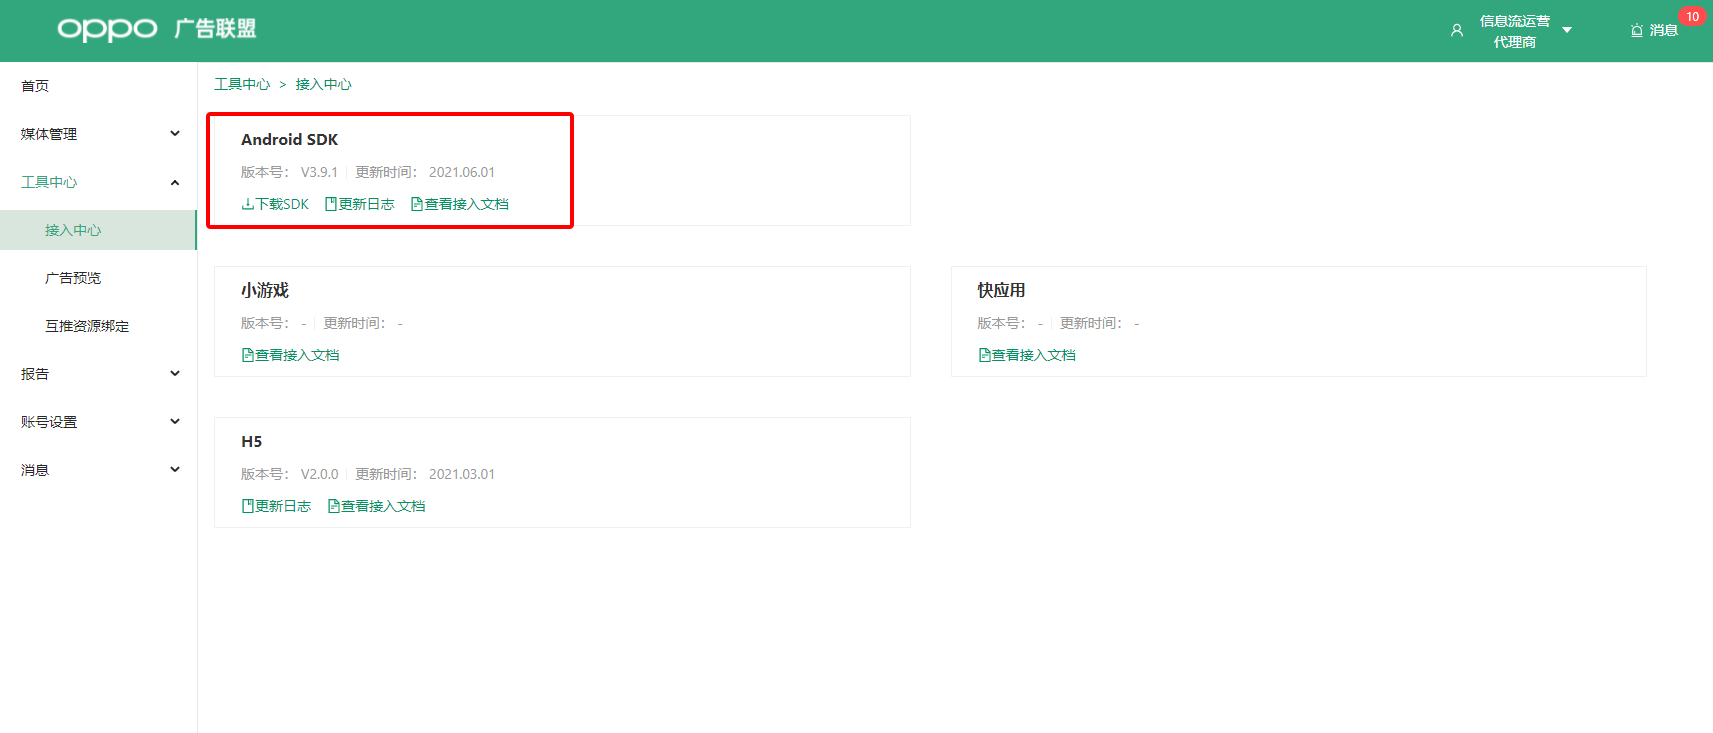Click the OPPO 广告联盟 logo

tap(157, 29)
